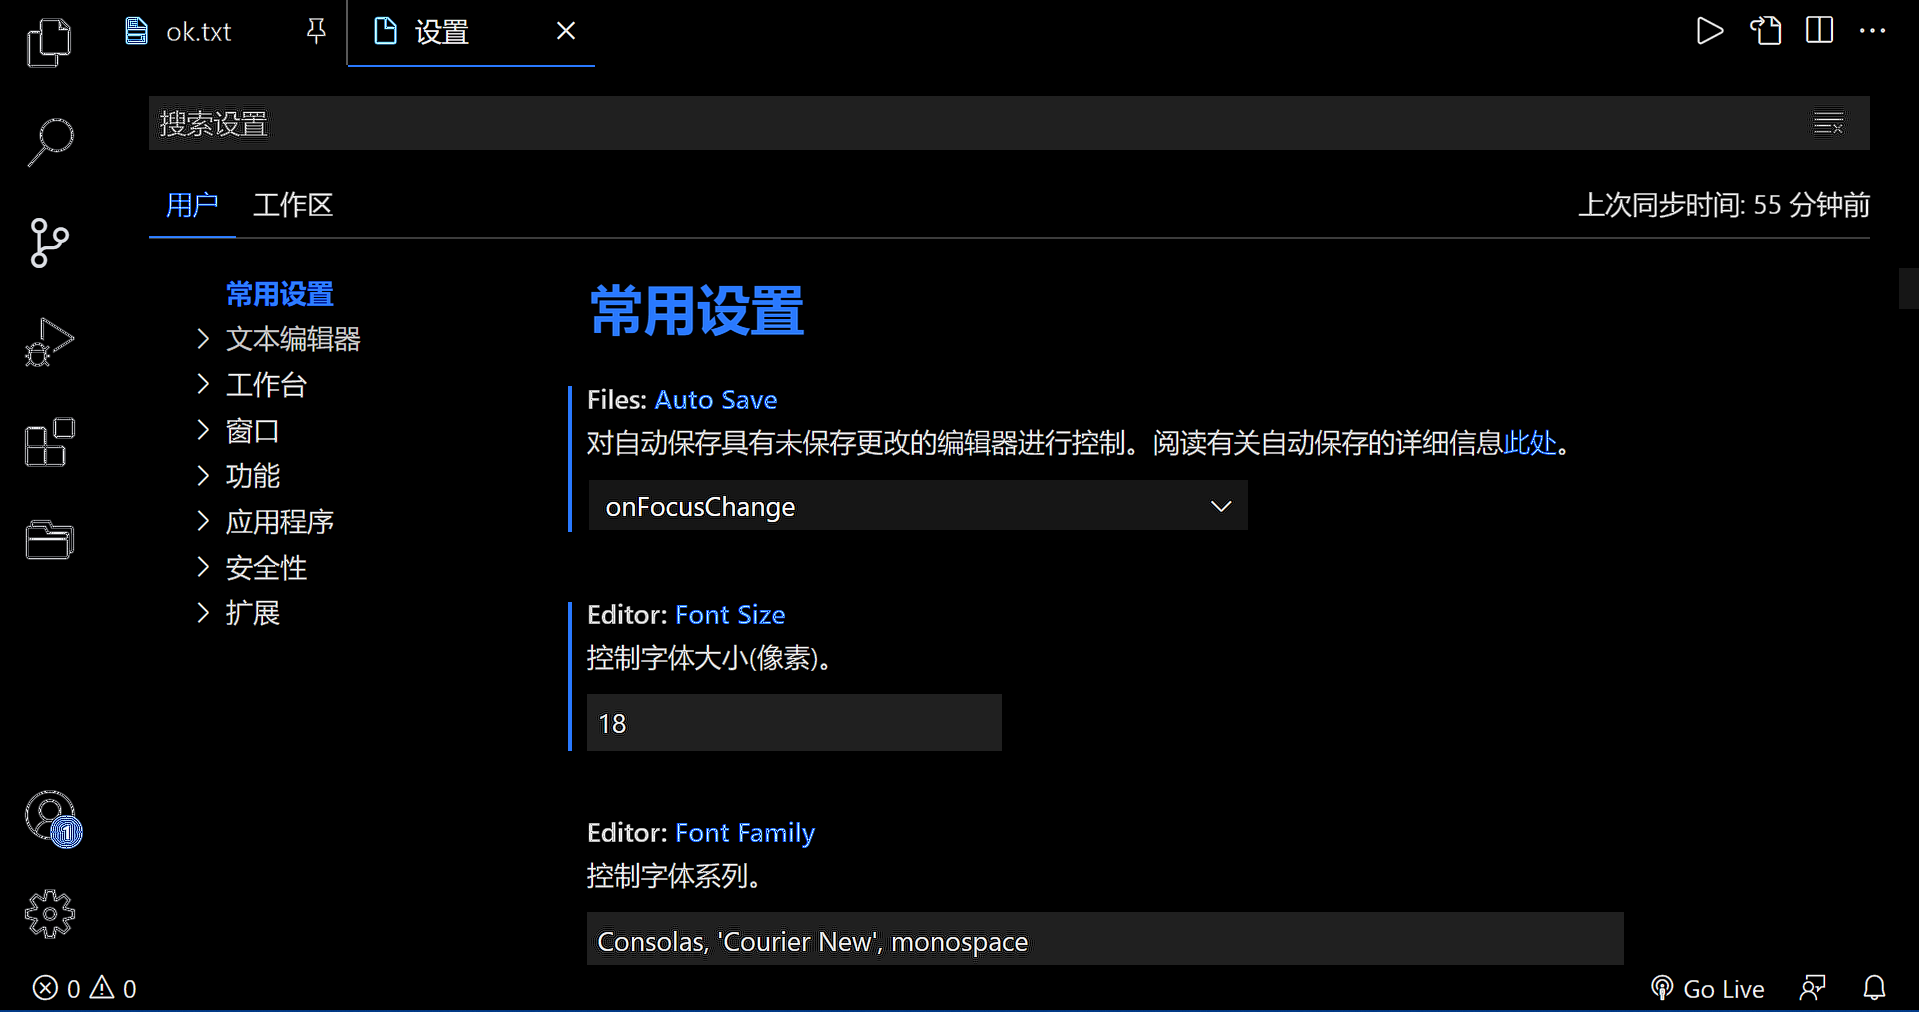Open the Search view in activity bar
This screenshot has height=1012, width=1919.
click(x=49, y=142)
